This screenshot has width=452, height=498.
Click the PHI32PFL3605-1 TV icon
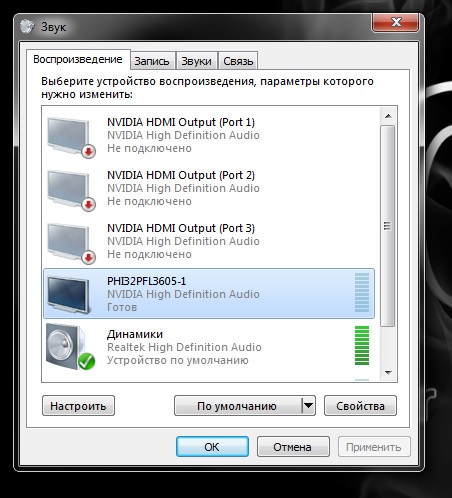69,294
